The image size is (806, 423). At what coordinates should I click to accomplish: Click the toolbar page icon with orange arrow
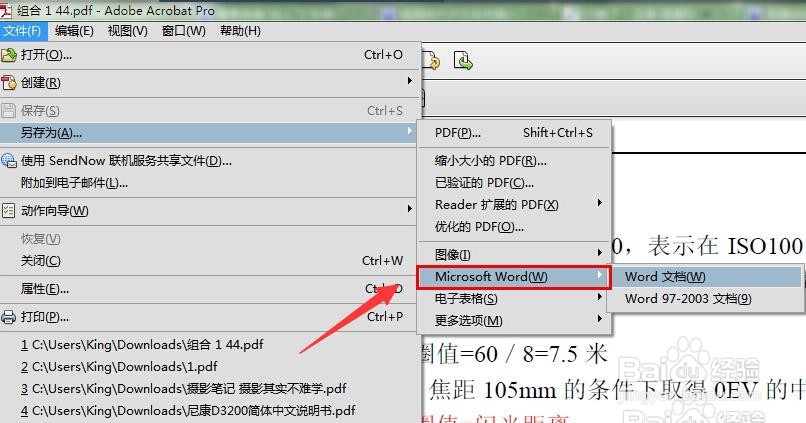point(431,60)
